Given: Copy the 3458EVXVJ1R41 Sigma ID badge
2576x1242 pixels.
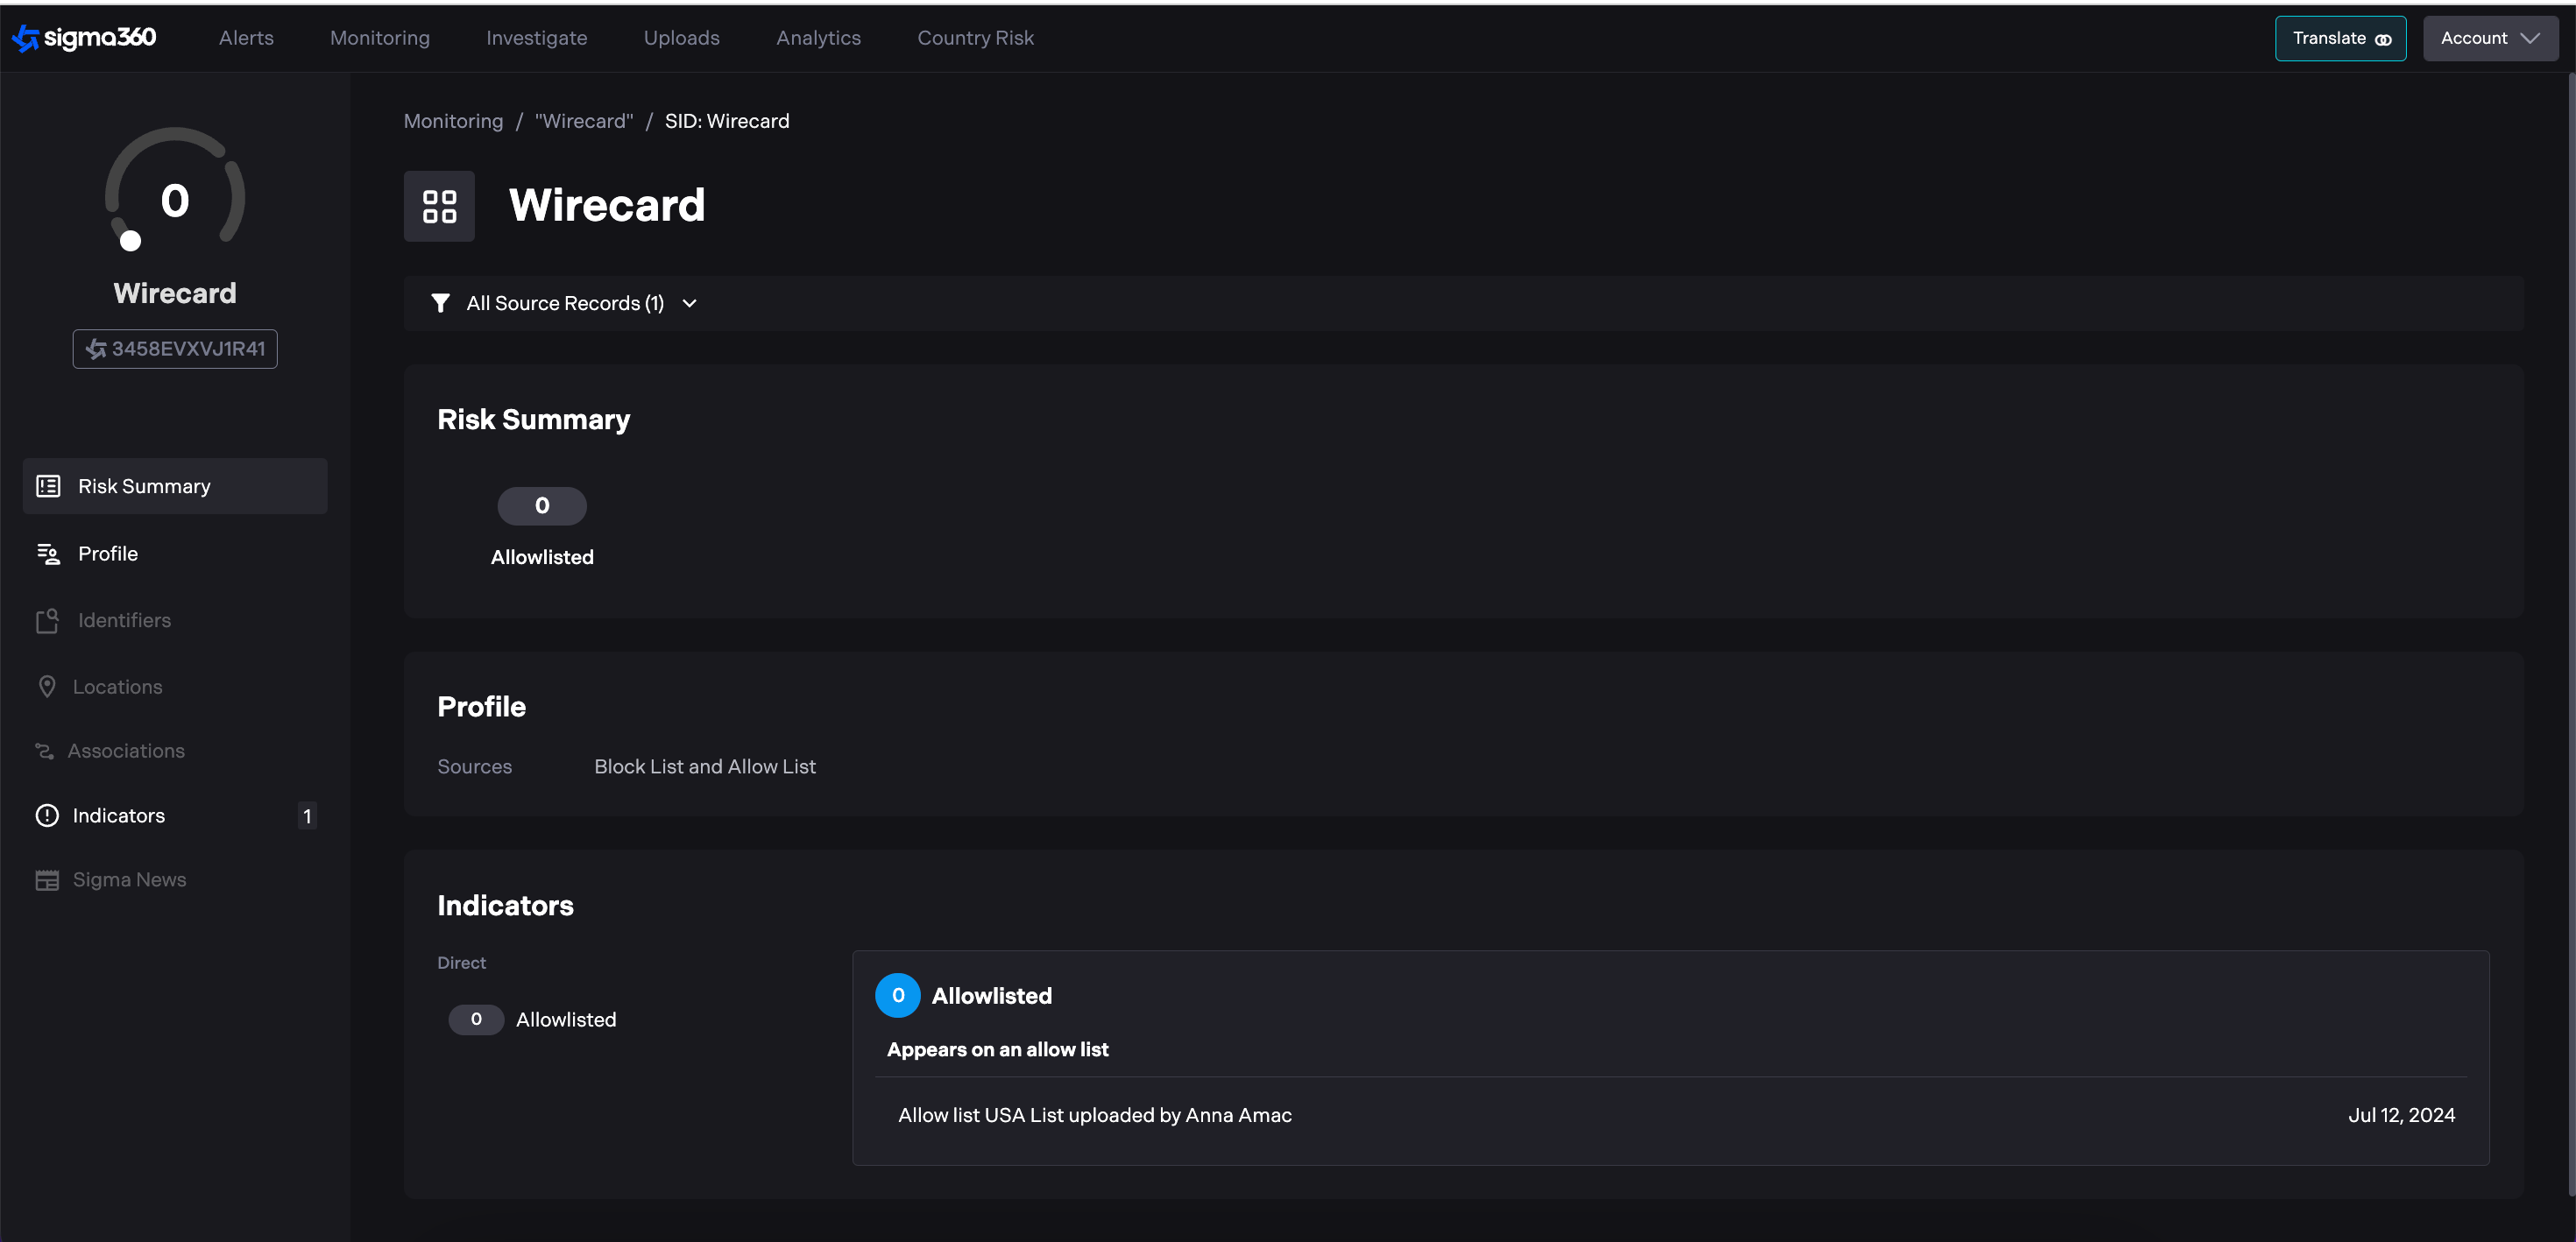Looking at the screenshot, I should click(x=175, y=349).
